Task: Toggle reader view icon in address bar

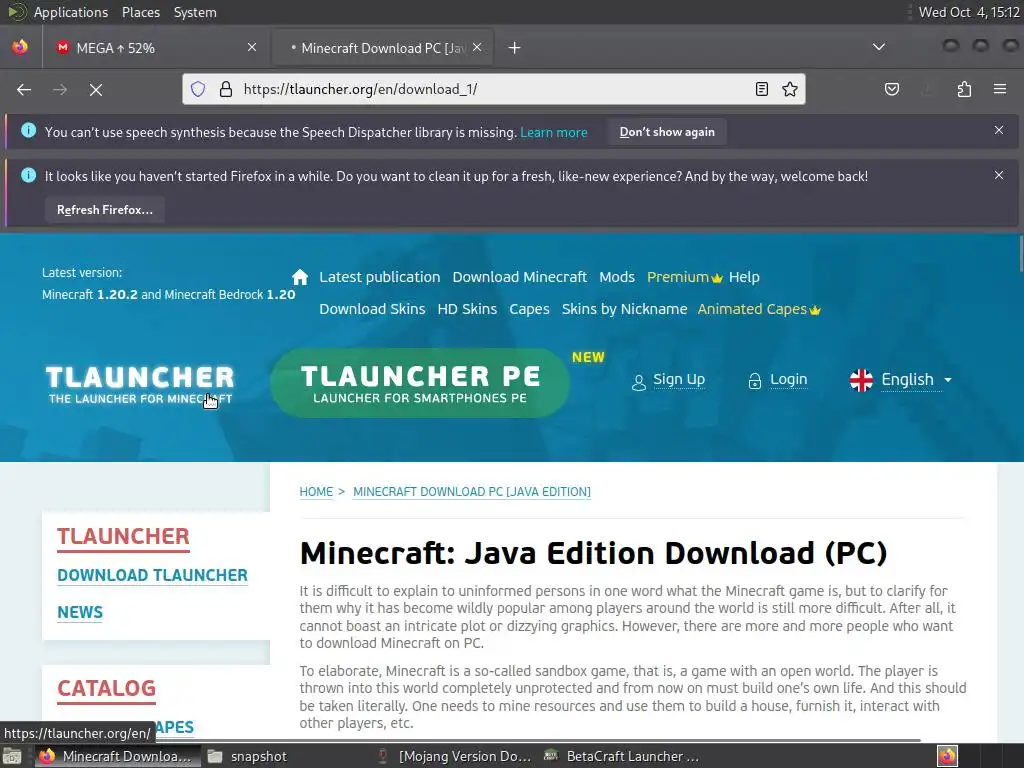Action: pos(761,89)
